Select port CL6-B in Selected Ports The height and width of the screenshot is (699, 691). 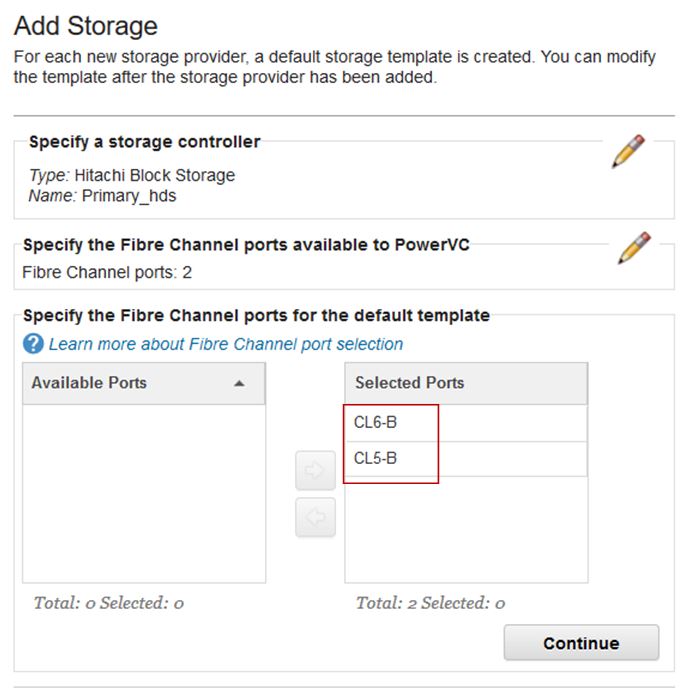(x=466, y=423)
